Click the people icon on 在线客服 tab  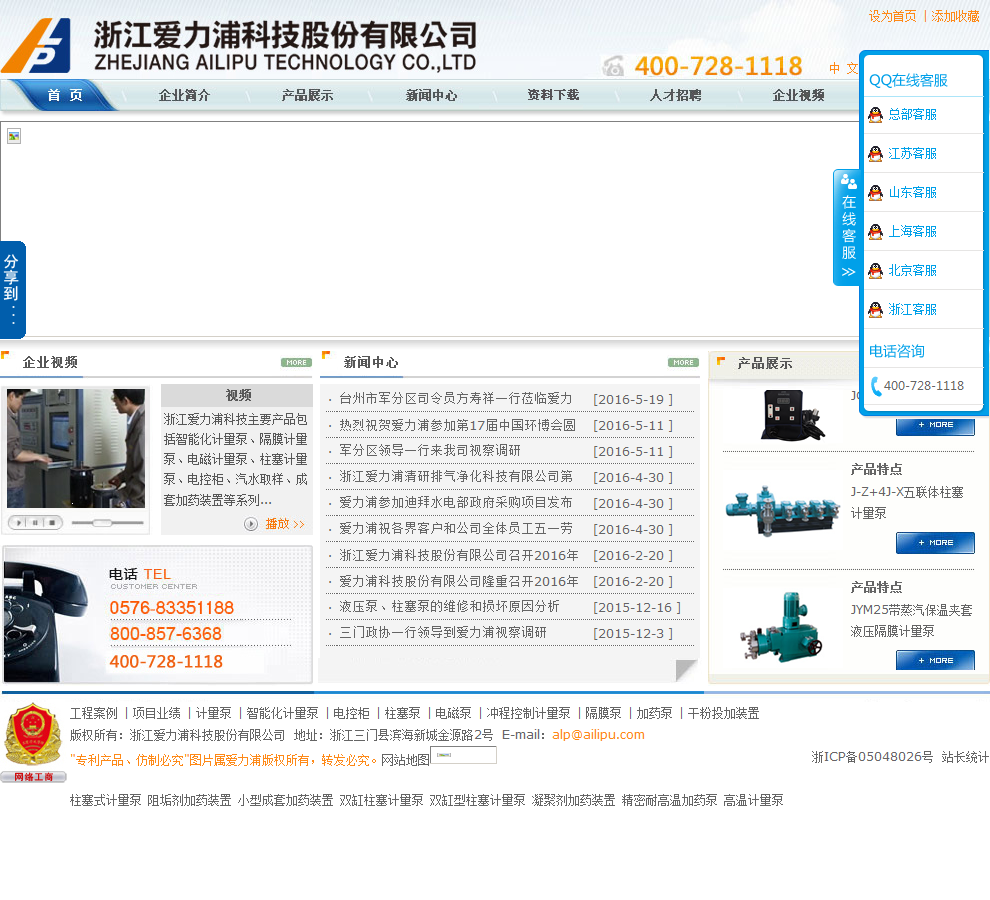coord(848,182)
